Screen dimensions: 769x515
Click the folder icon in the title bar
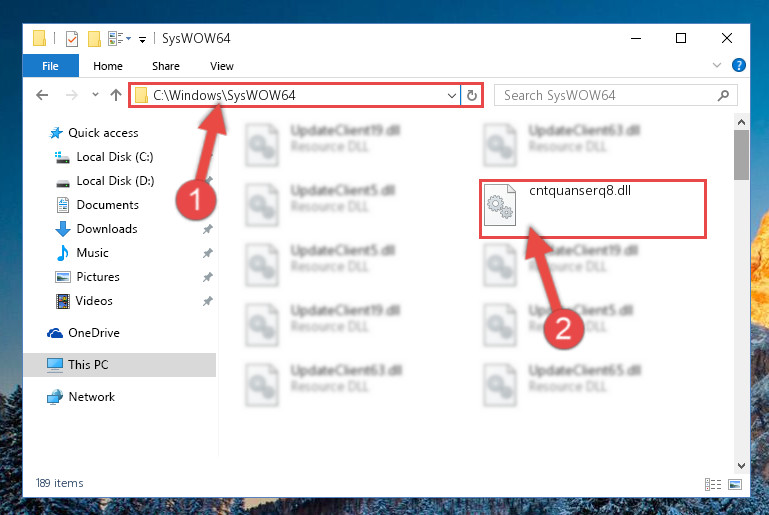(x=39, y=38)
